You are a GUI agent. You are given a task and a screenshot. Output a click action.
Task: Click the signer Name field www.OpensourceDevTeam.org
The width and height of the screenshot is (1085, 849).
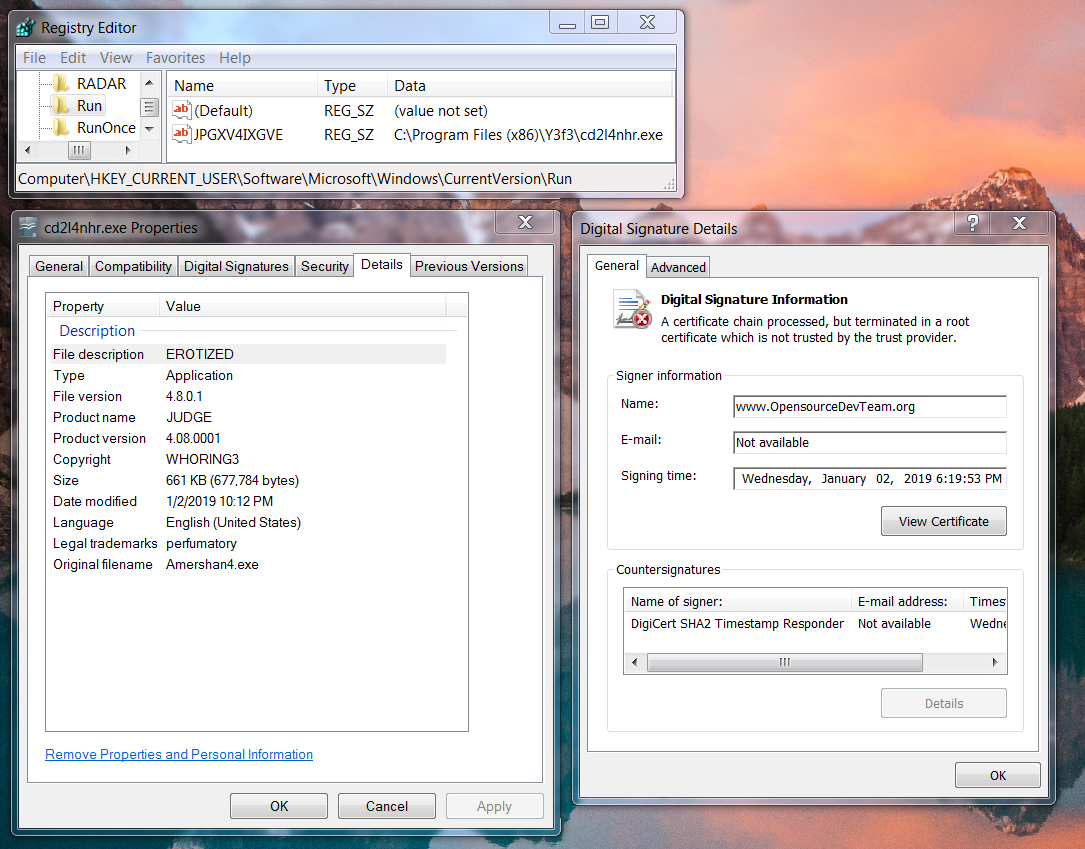pyautogui.click(x=870, y=407)
